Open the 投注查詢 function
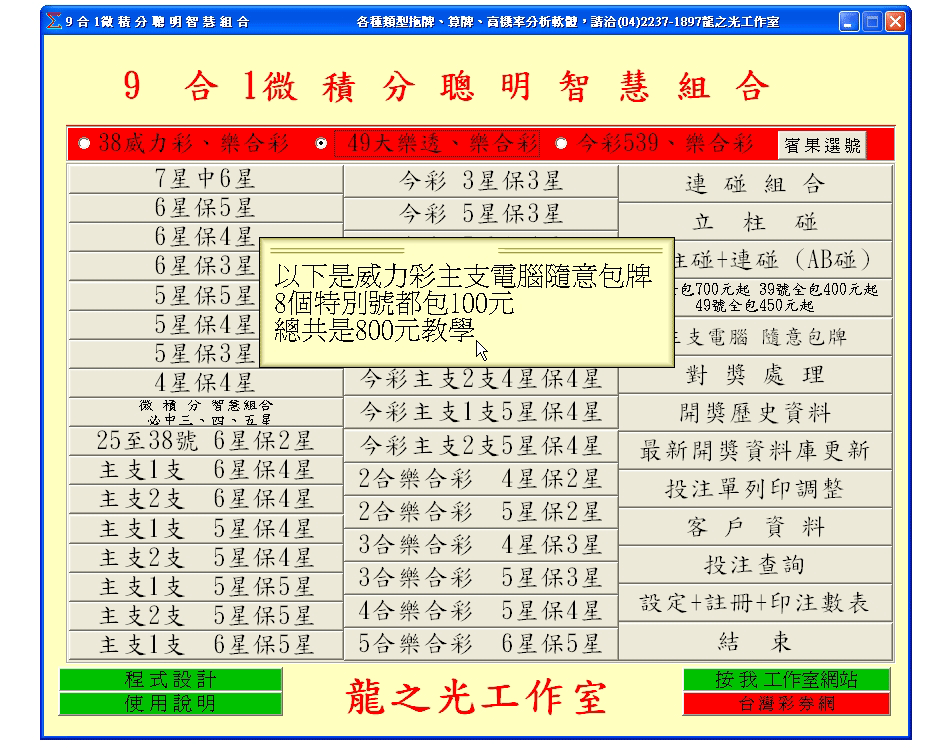 pyautogui.click(x=755, y=565)
